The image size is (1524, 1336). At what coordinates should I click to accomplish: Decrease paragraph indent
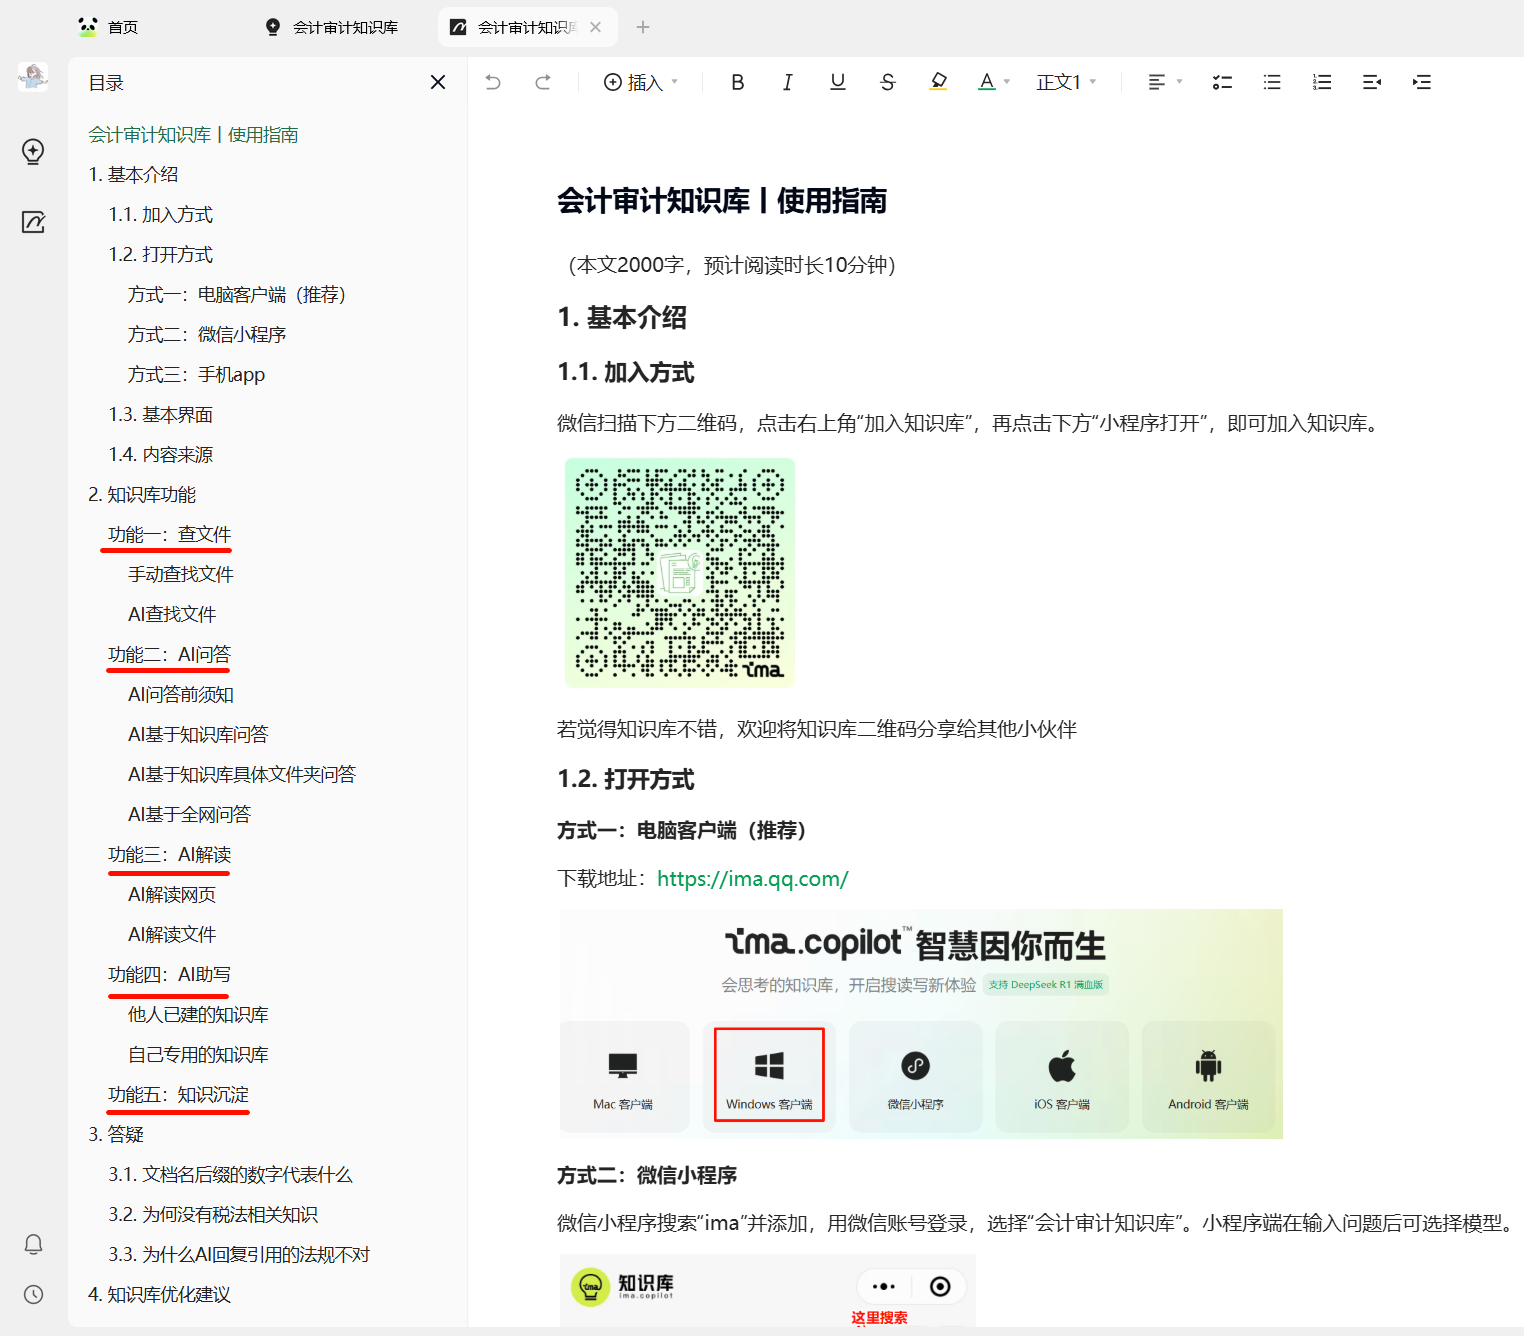pos(1372,82)
